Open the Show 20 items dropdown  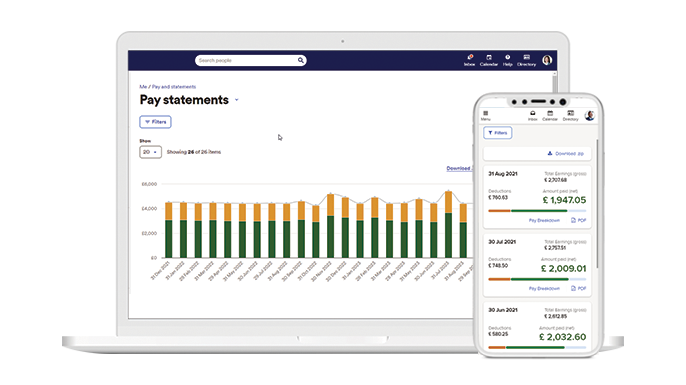click(150, 152)
